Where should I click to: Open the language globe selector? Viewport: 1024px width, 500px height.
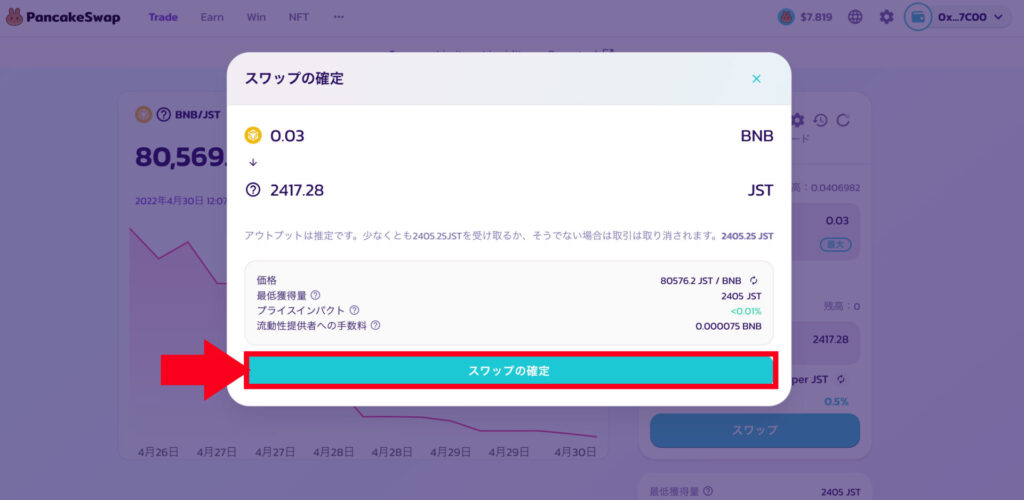(x=855, y=17)
